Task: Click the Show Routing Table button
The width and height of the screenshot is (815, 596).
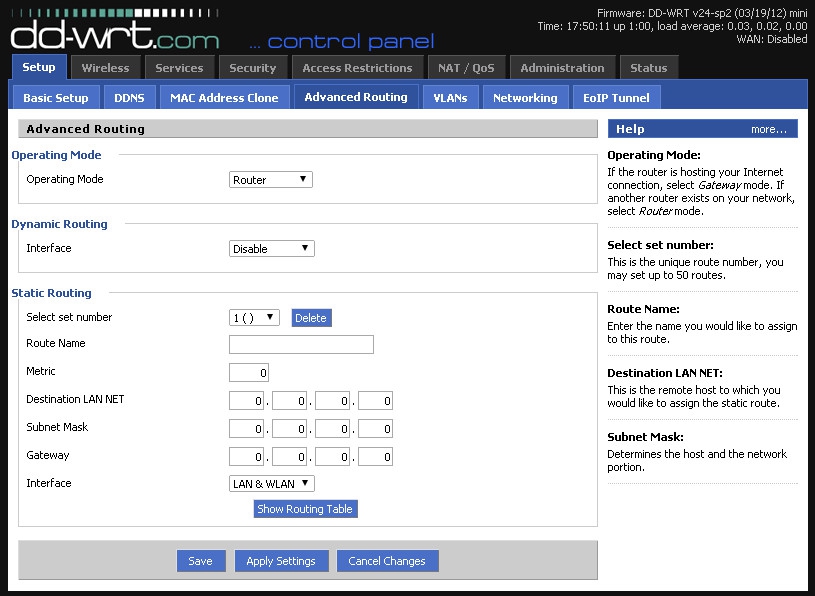Action: [x=305, y=509]
